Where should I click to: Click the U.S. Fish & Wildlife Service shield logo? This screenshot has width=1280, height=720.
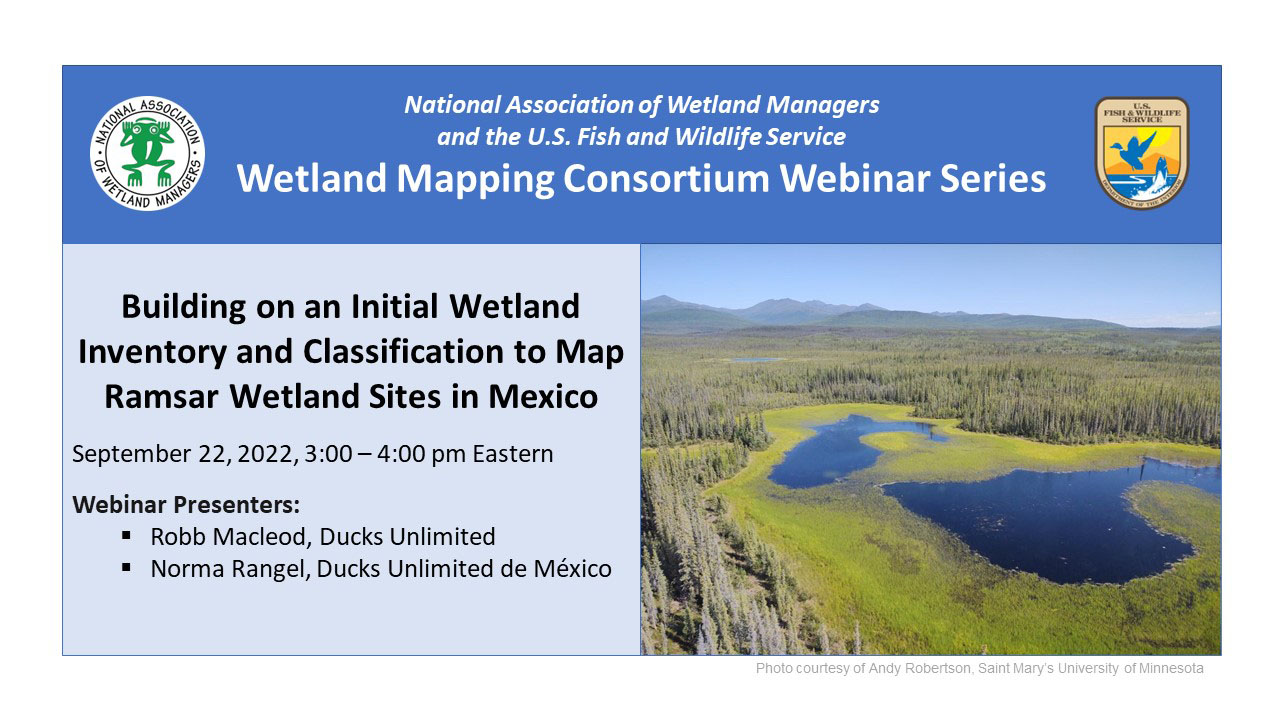pos(1141,153)
